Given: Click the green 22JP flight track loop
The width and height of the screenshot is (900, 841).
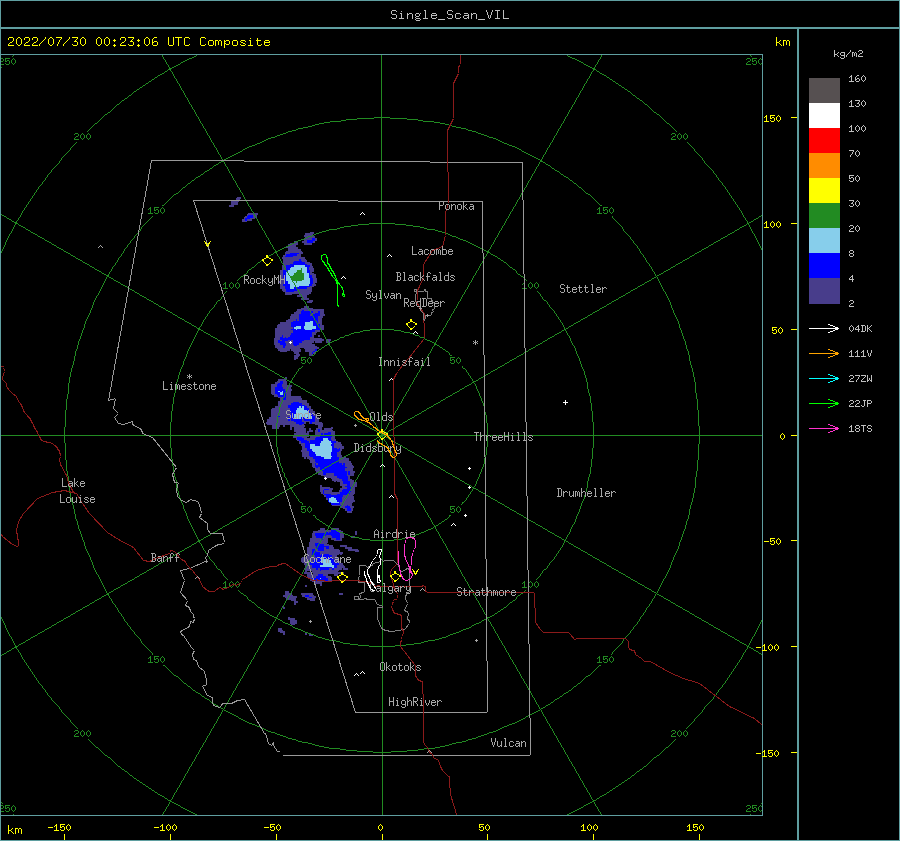Looking at the screenshot, I should (333, 280).
